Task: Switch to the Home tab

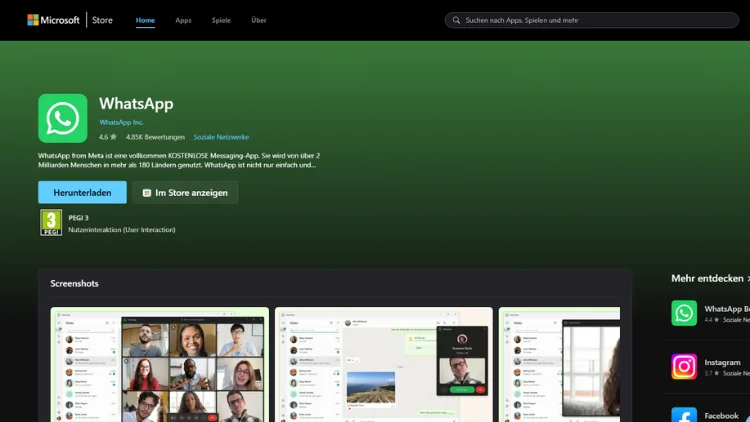Action: [x=145, y=20]
